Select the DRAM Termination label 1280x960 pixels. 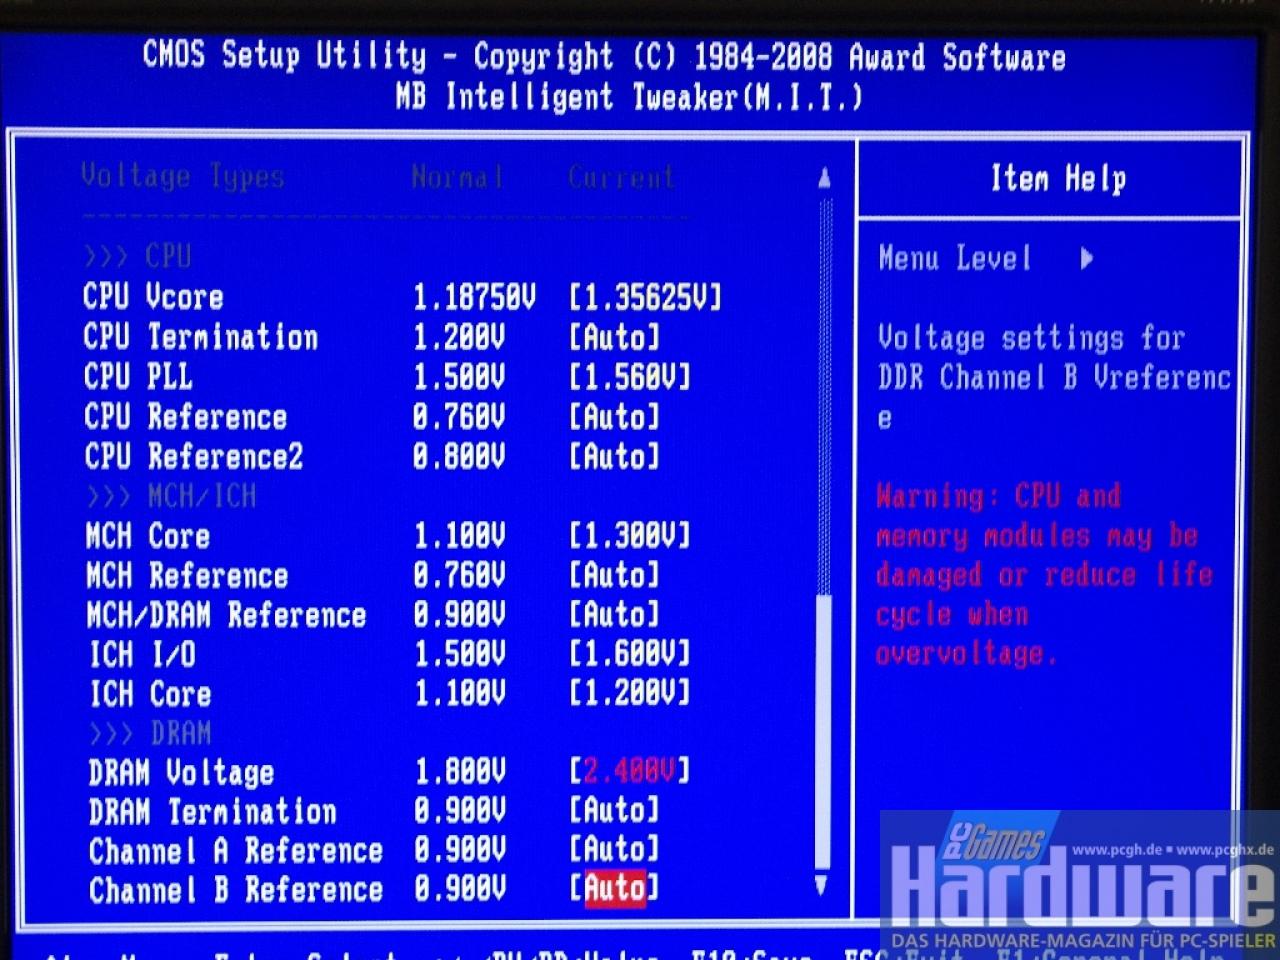pos(213,811)
